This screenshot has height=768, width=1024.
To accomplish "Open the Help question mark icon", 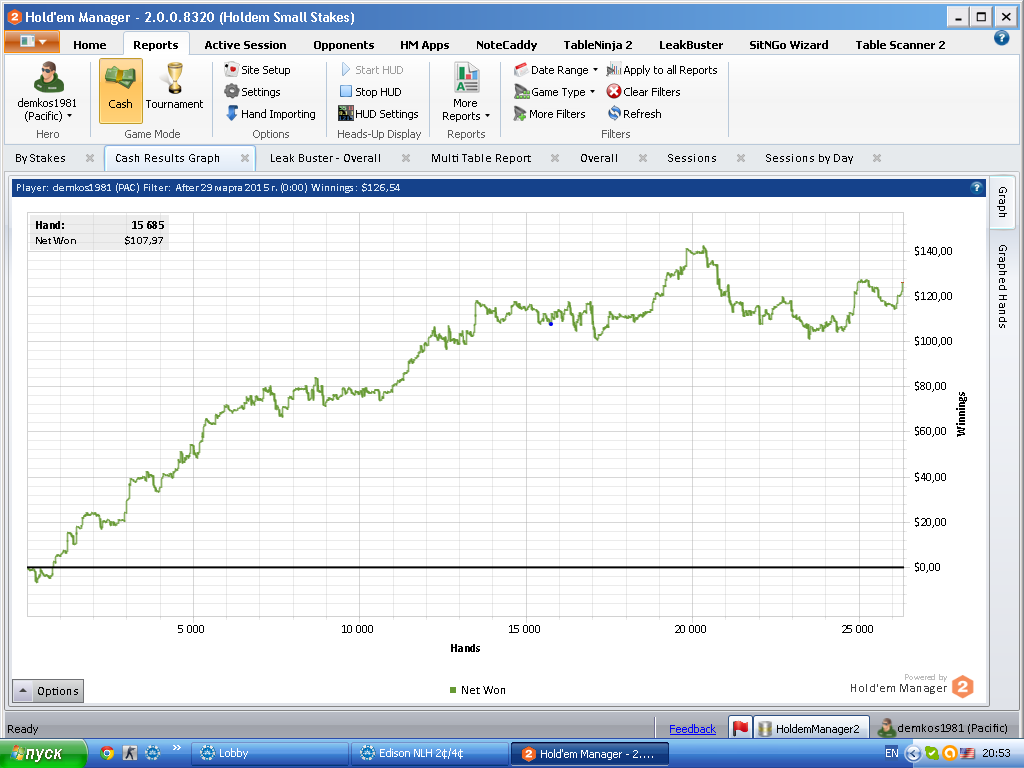I will click(1001, 38).
